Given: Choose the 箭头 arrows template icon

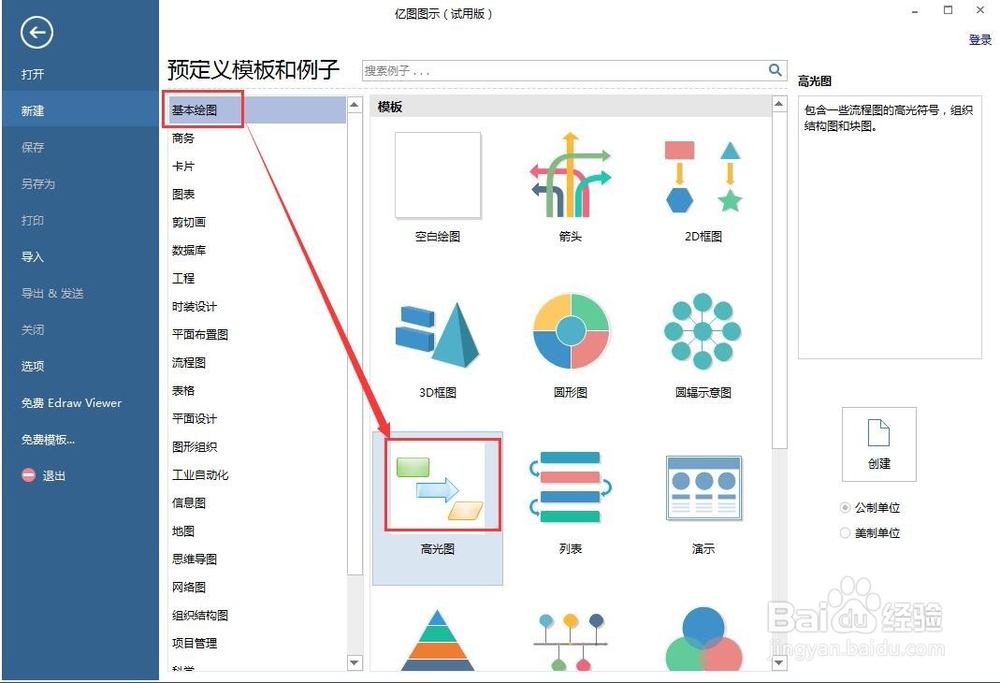Looking at the screenshot, I should [x=570, y=175].
